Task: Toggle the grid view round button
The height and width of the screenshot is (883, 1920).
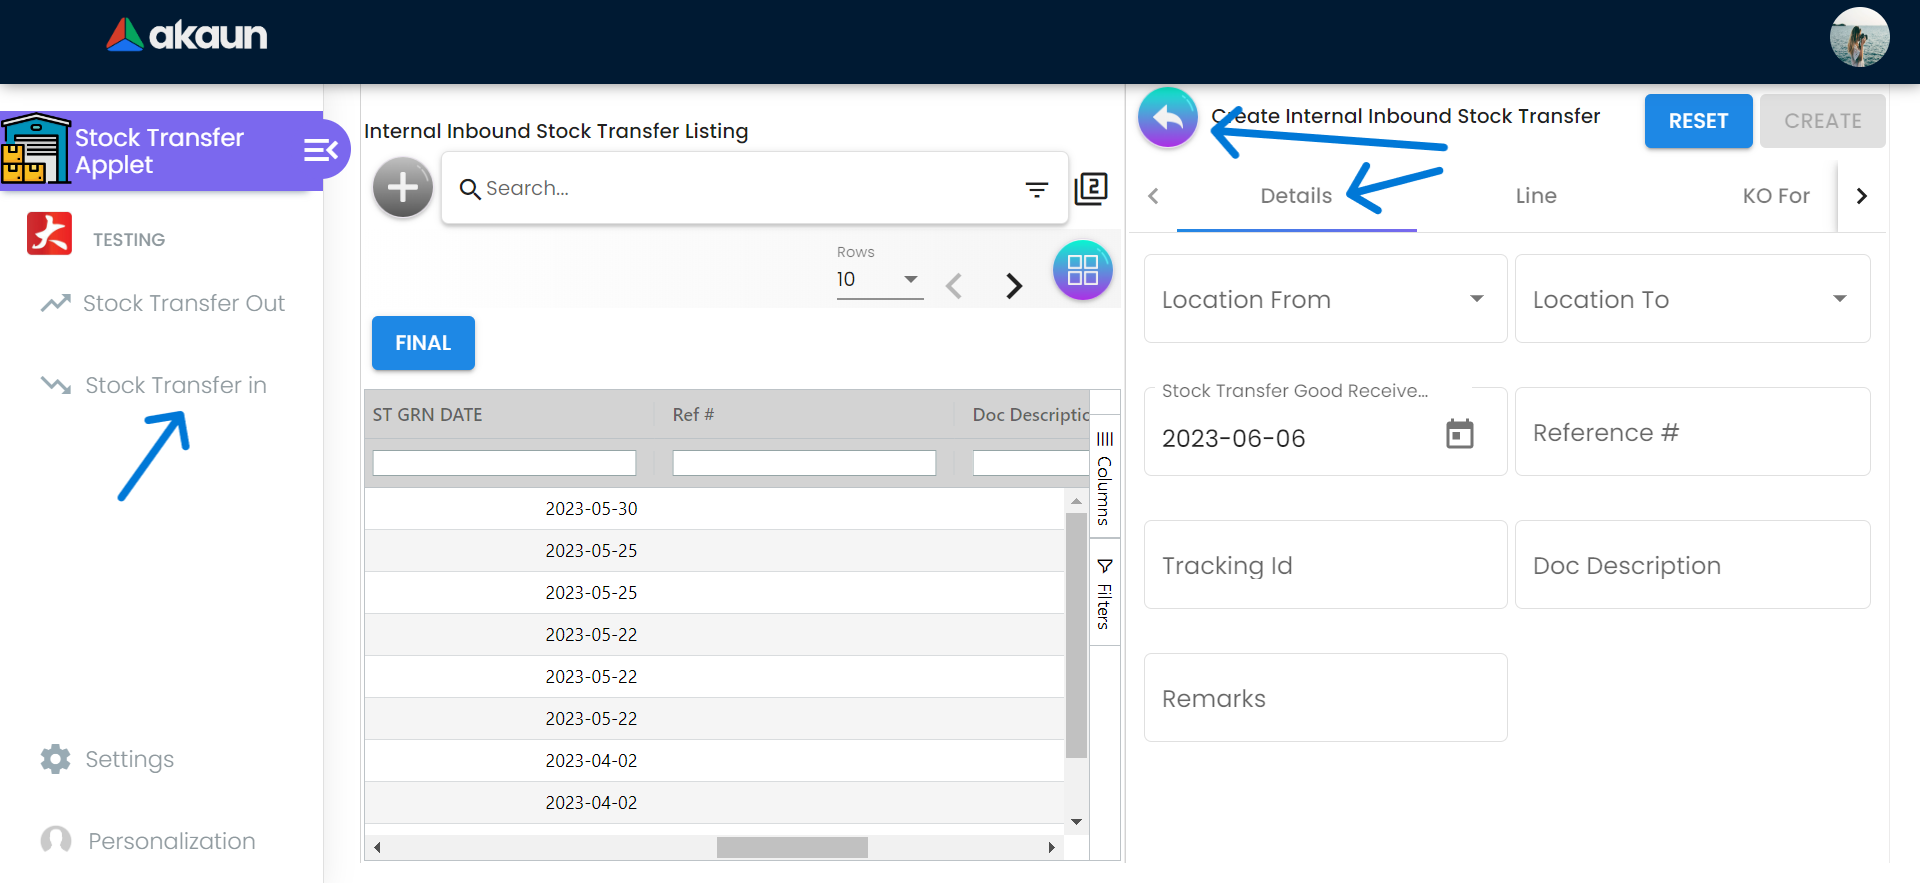Action: point(1082,270)
